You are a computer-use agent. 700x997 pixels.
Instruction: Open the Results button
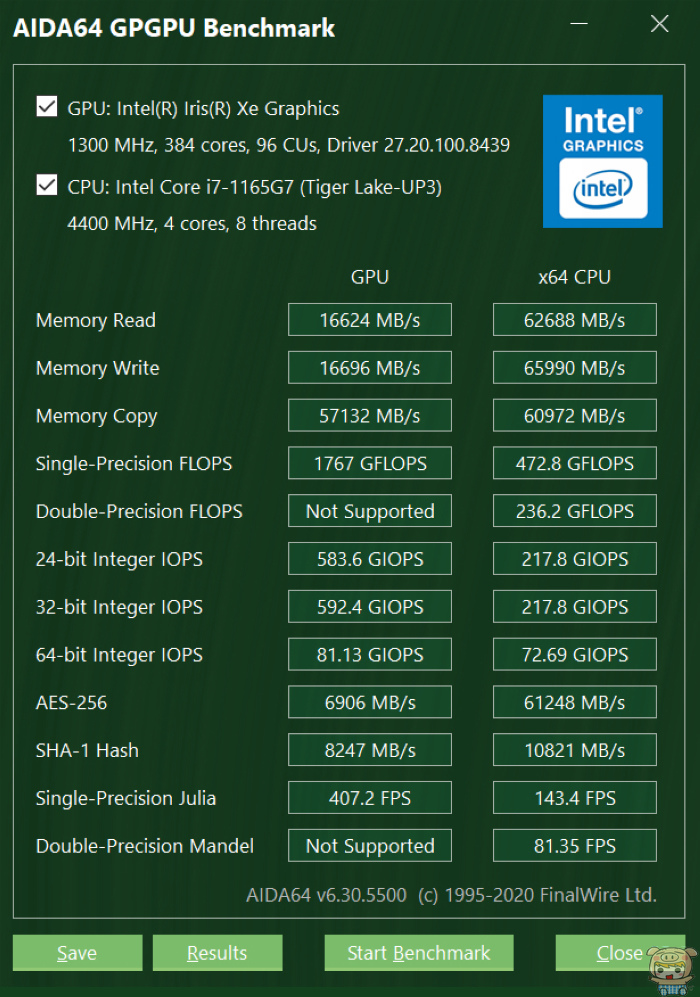coord(217,953)
